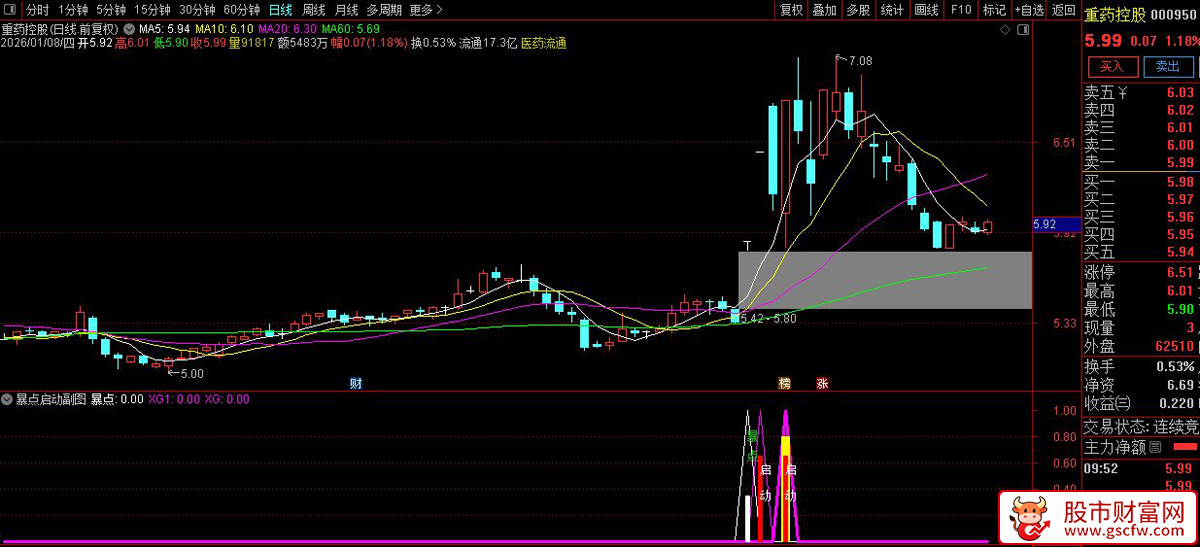Click the 医药流通 sector link
The height and width of the screenshot is (547, 1200).
[x=543, y=44]
